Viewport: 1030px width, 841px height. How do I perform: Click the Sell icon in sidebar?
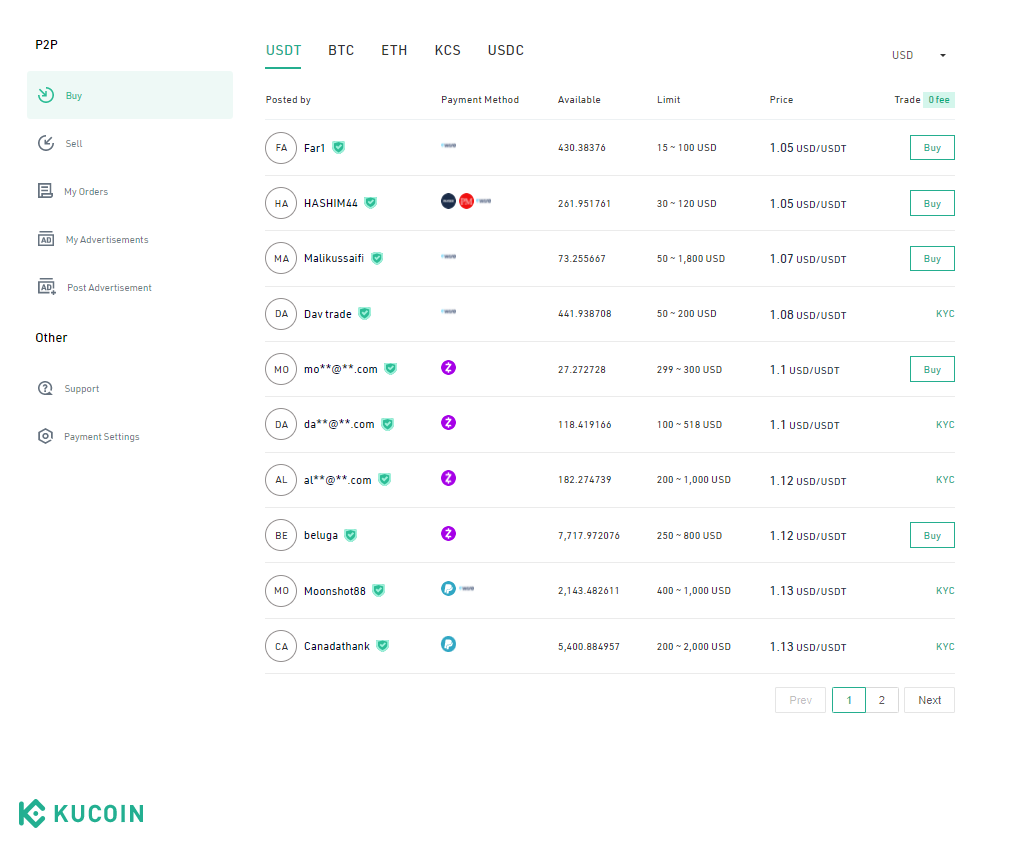tap(45, 143)
